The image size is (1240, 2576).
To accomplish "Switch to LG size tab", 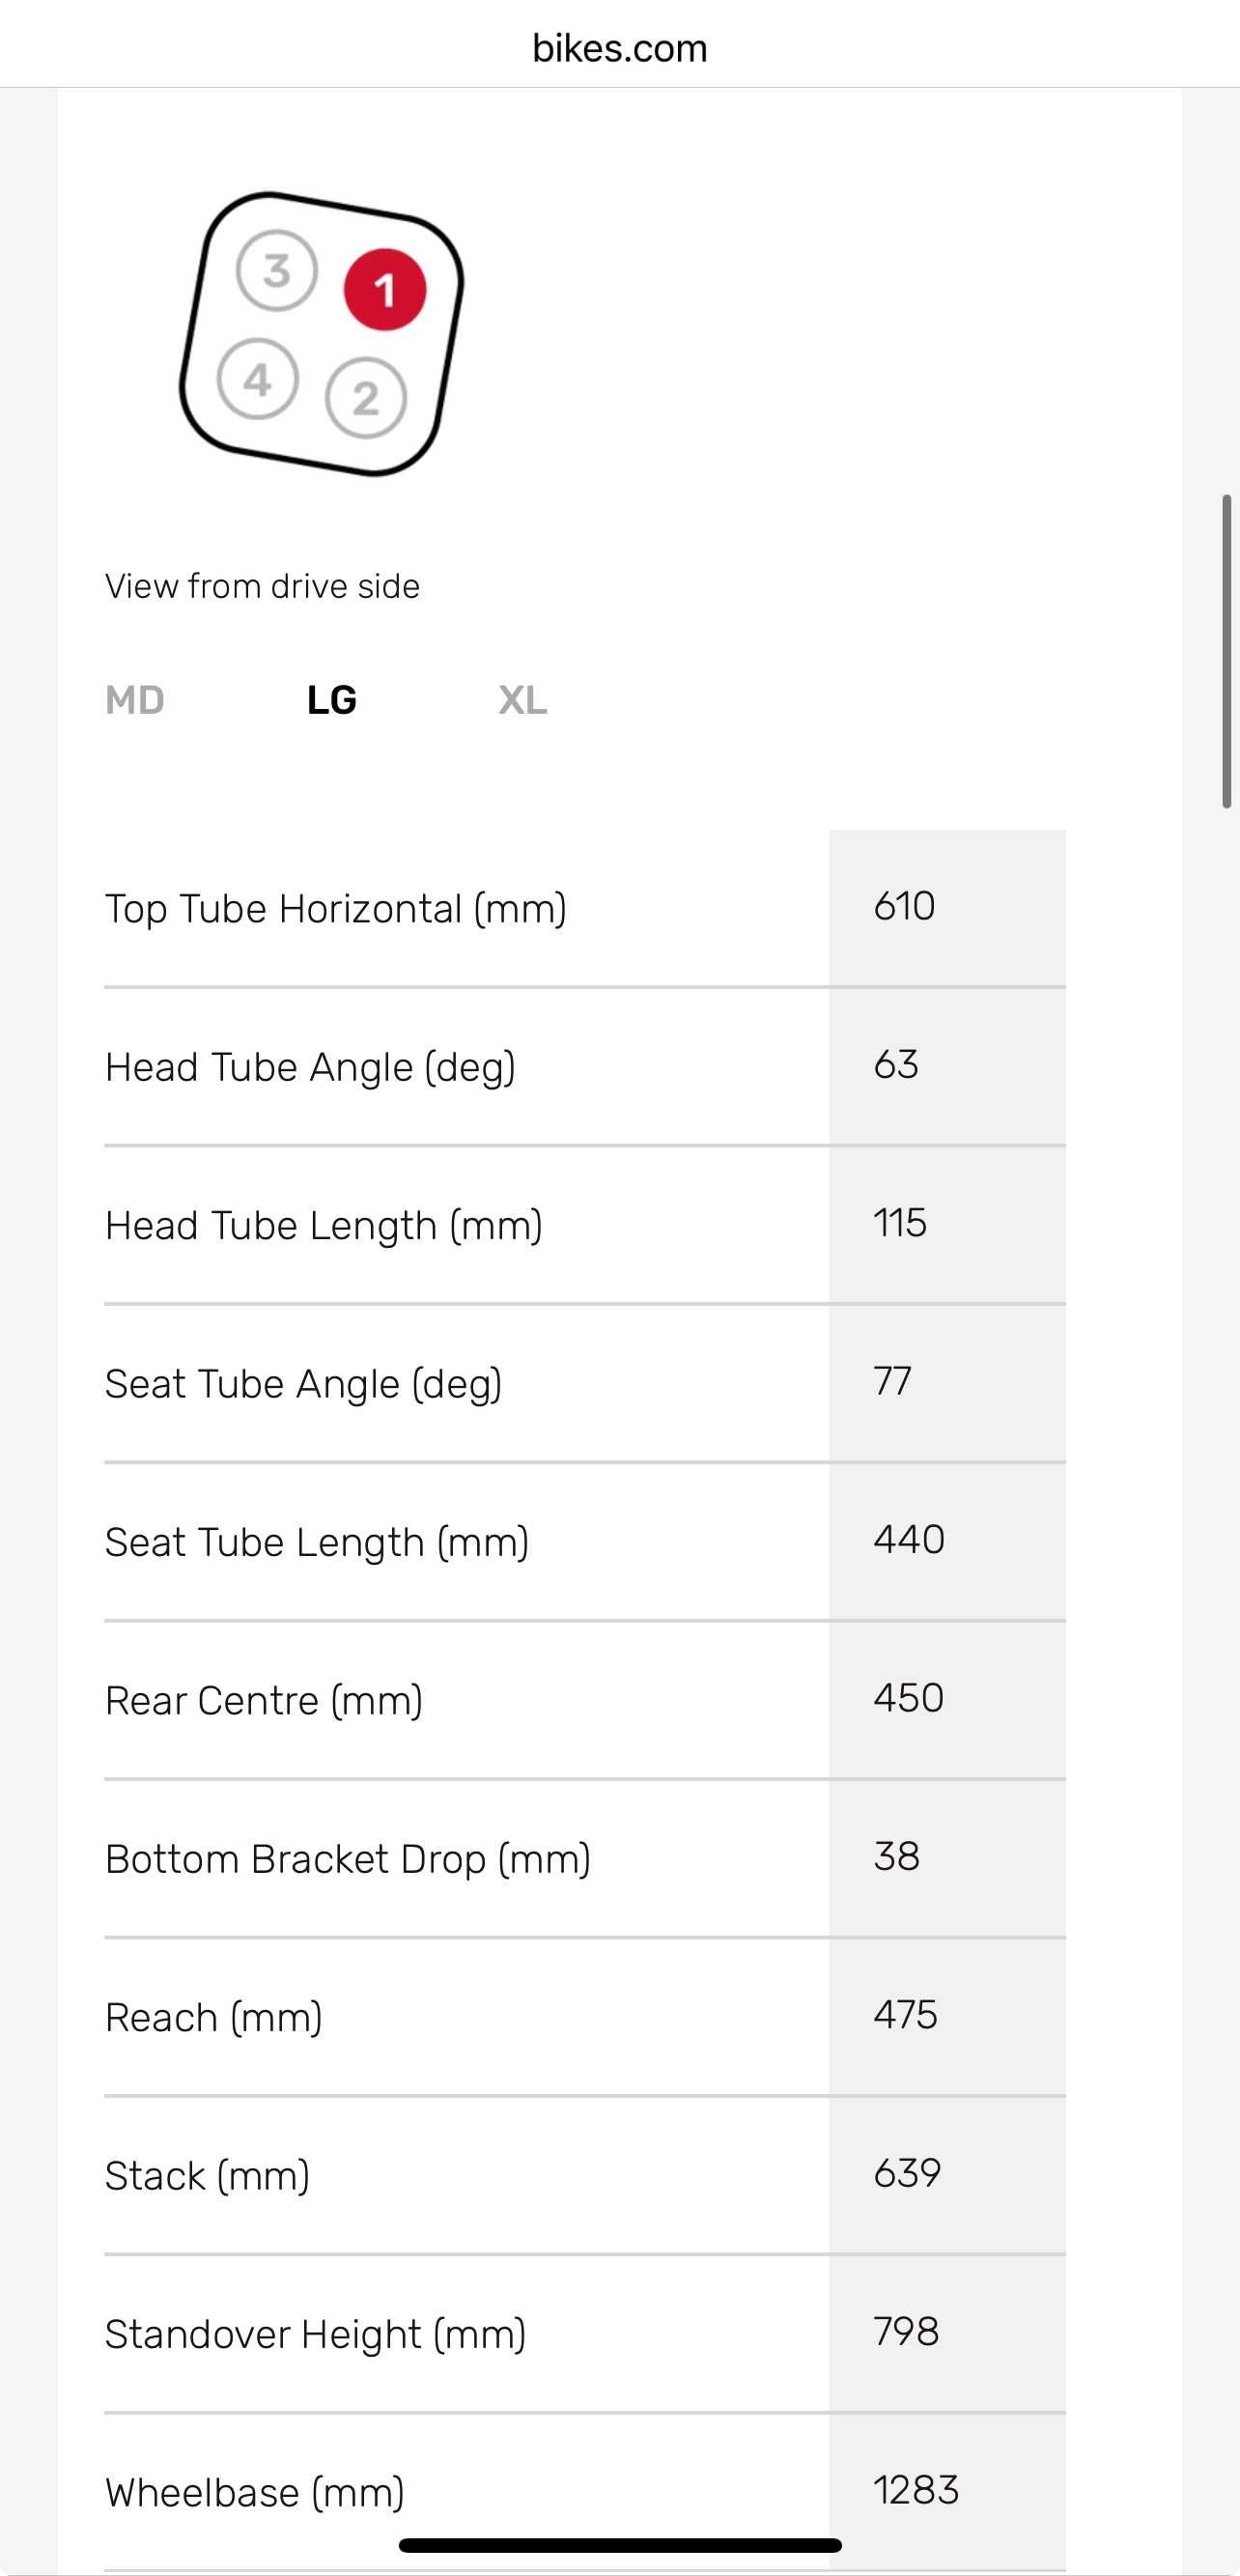I will pyautogui.click(x=332, y=700).
